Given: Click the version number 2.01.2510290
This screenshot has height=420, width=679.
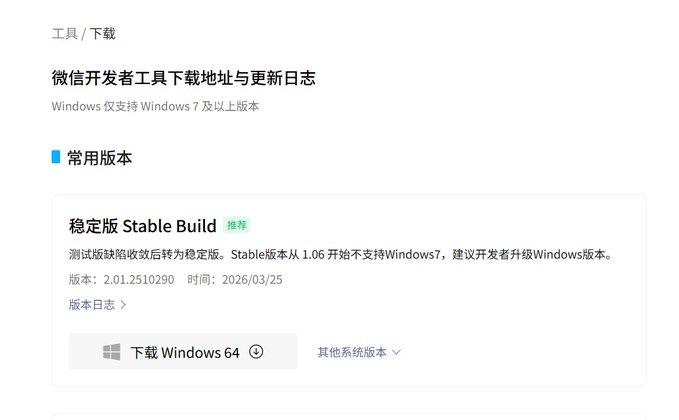Looking at the screenshot, I should (x=139, y=280).
